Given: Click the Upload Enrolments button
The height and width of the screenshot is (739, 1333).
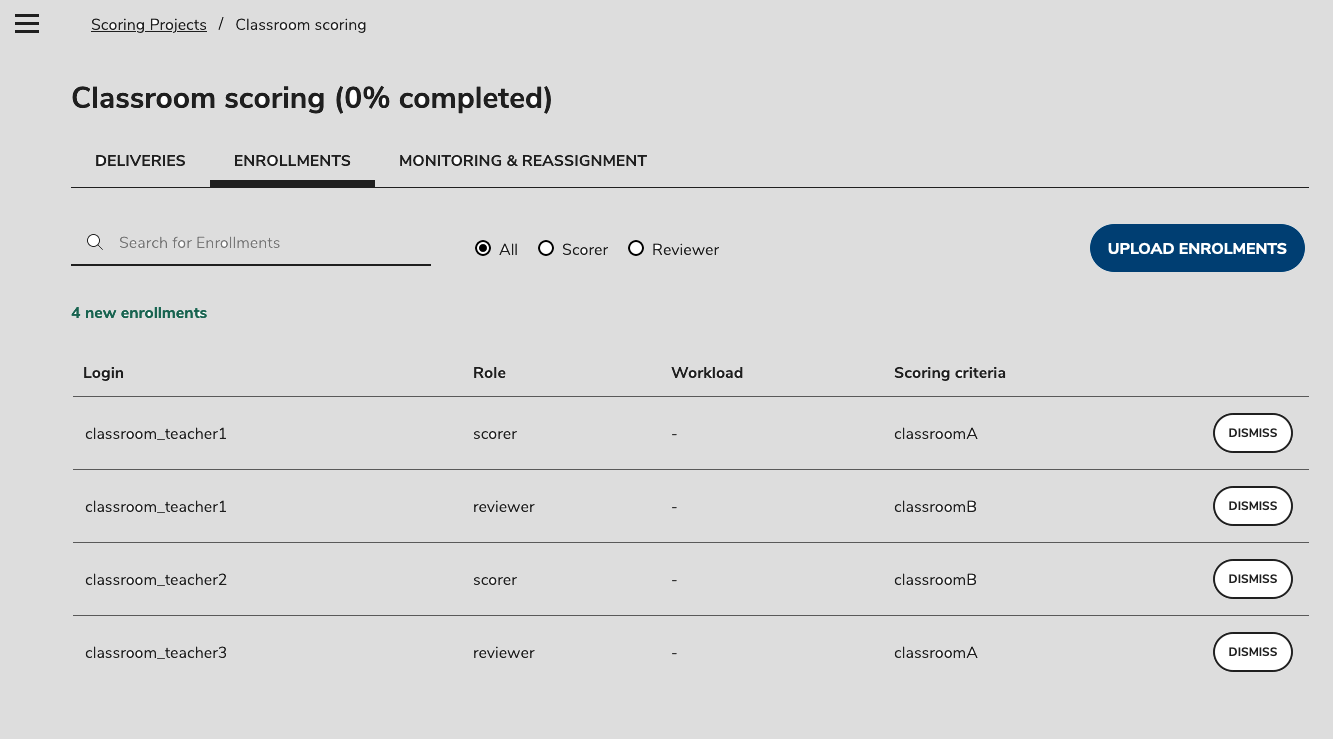Looking at the screenshot, I should click(1197, 248).
